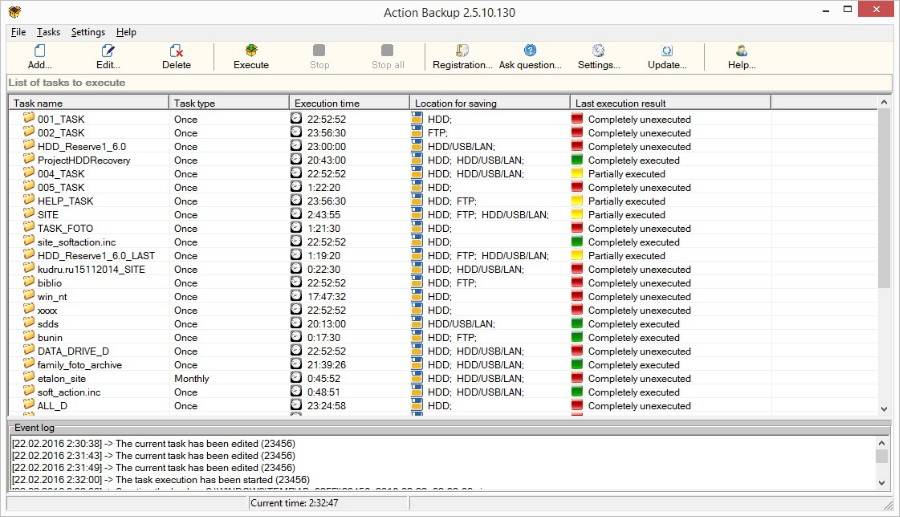This screenshot has height=517, width=900.
Task: Click the Delete task toolbar icon
Action: pyautogui.click(x=176, y=51)
